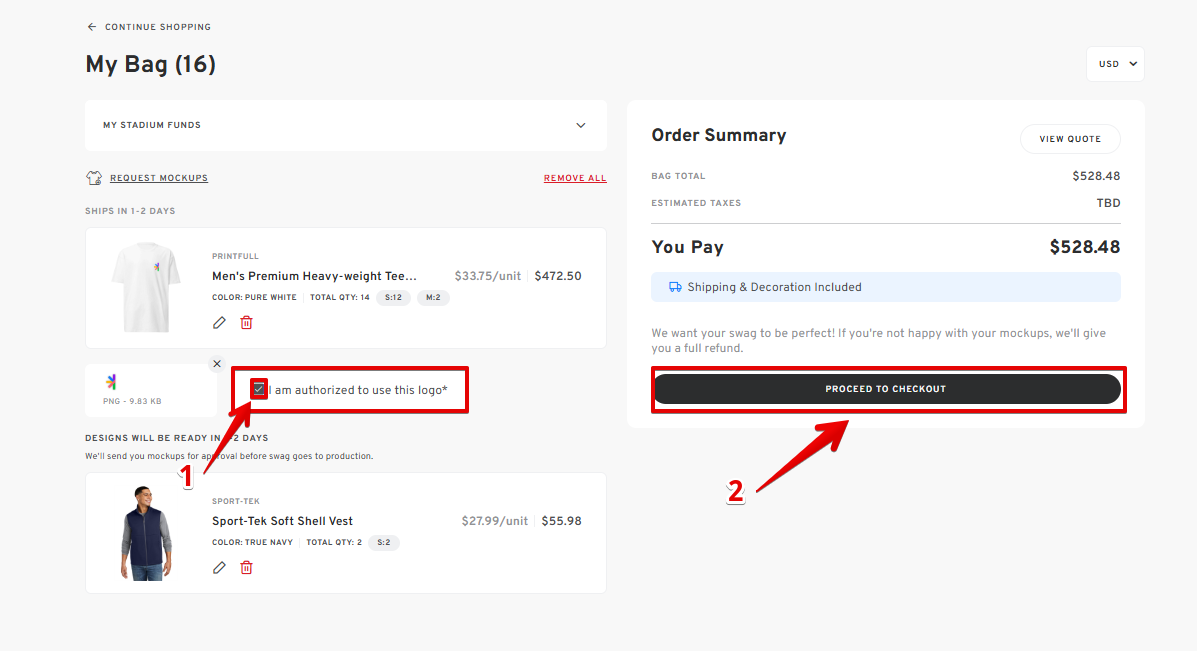
Task: Edit the Men's Premium Heavy-weight Tee item
Action: coord(219,323)
